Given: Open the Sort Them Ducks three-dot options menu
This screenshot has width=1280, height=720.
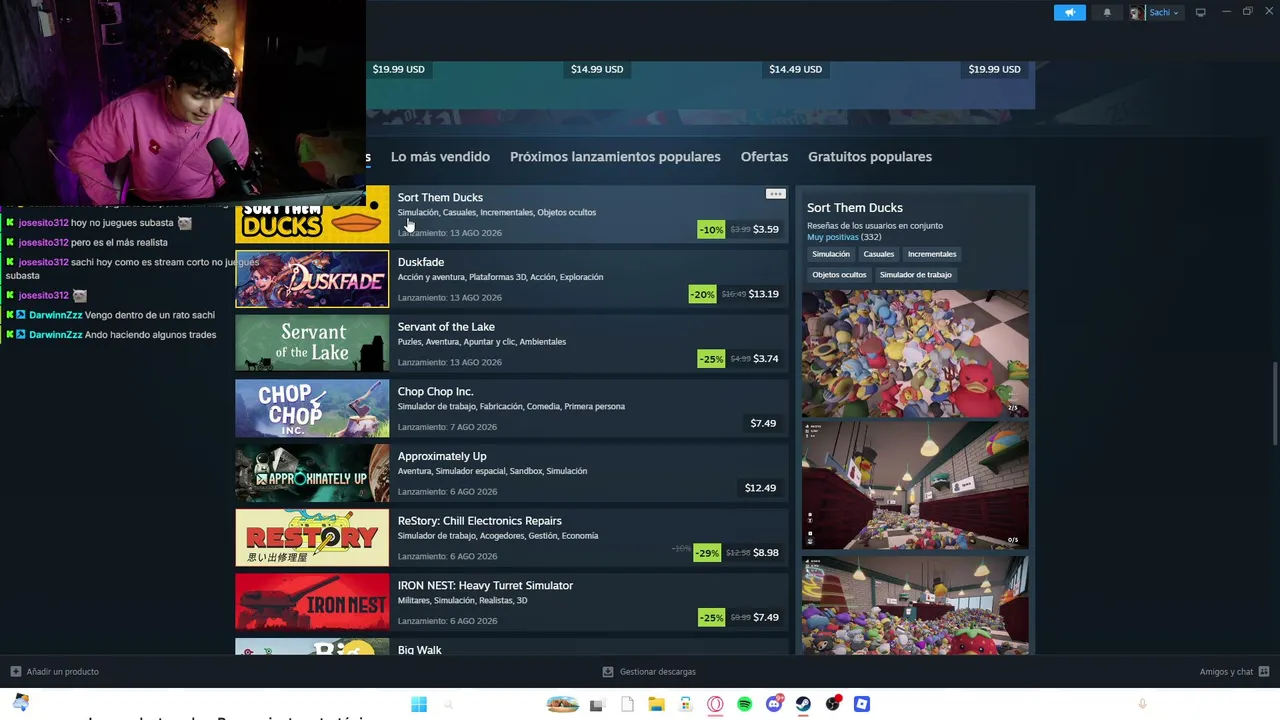Looking at the screenshot, I should 775,194.
